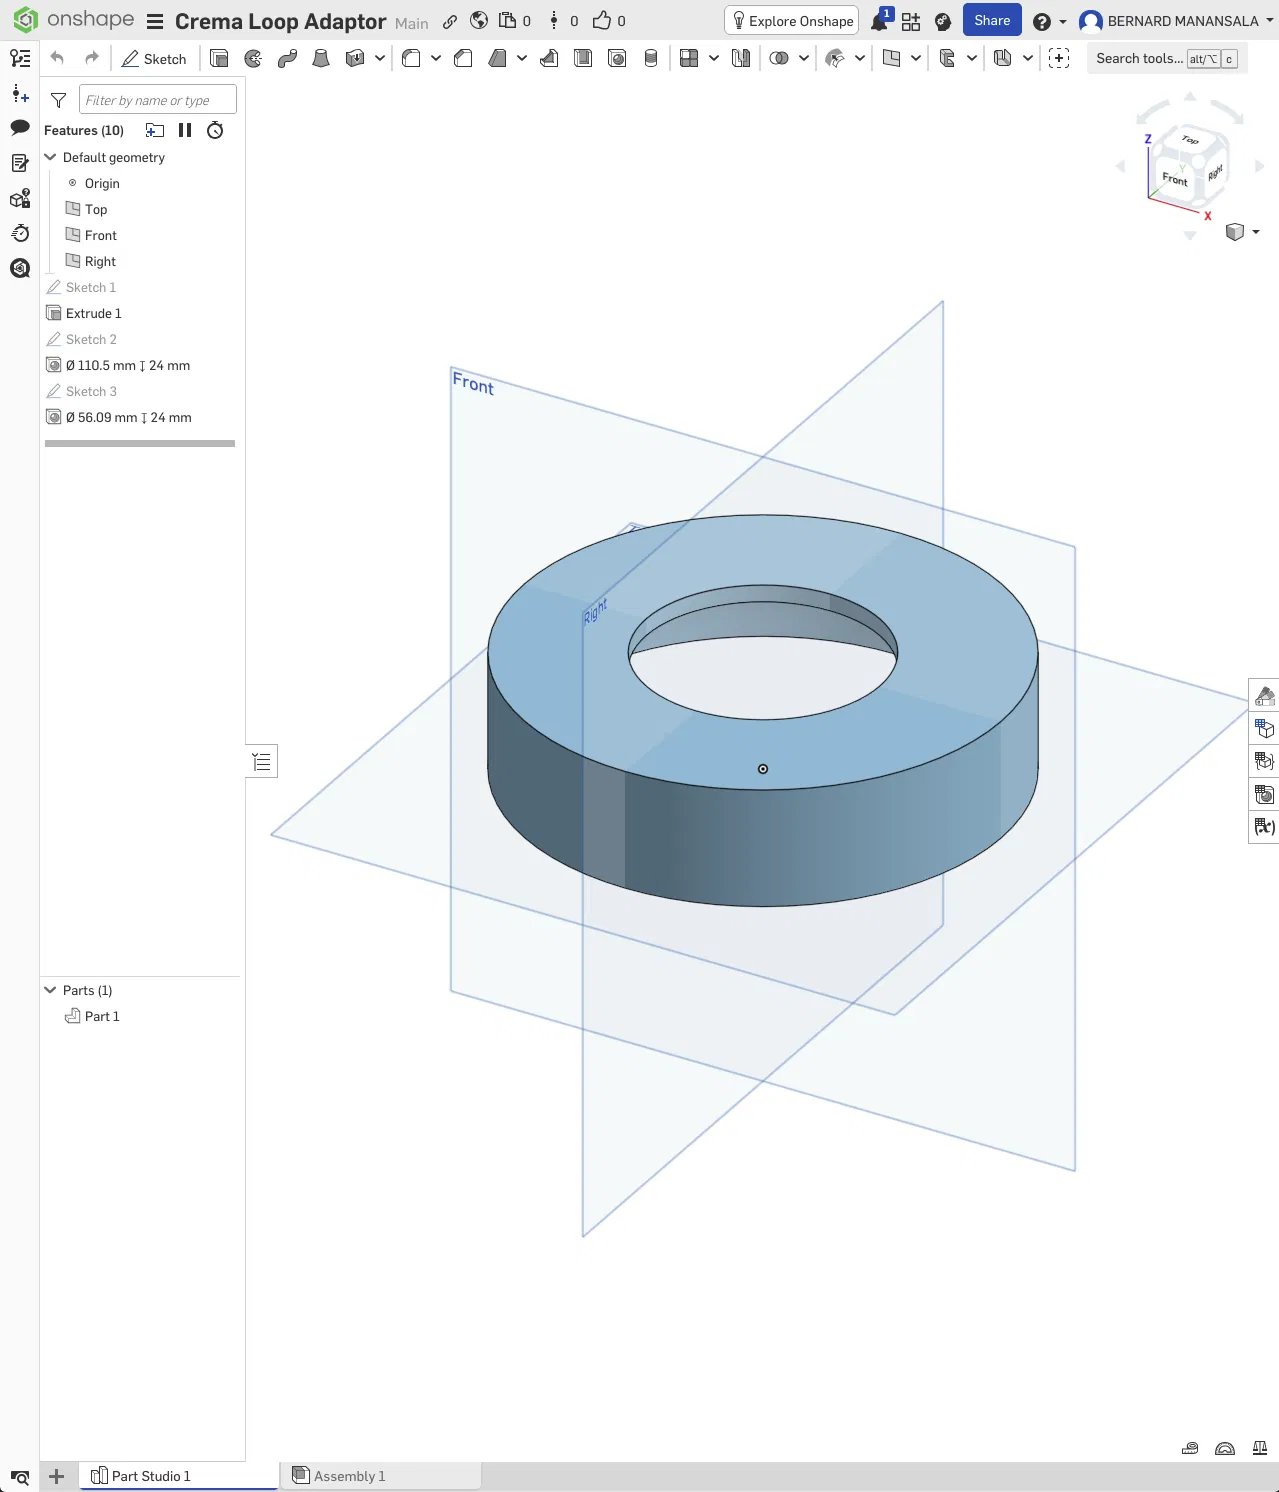1279x1492 pixels.
Task: Open the Draft tool dropdown arrow
Action: (x=522, y=59)
